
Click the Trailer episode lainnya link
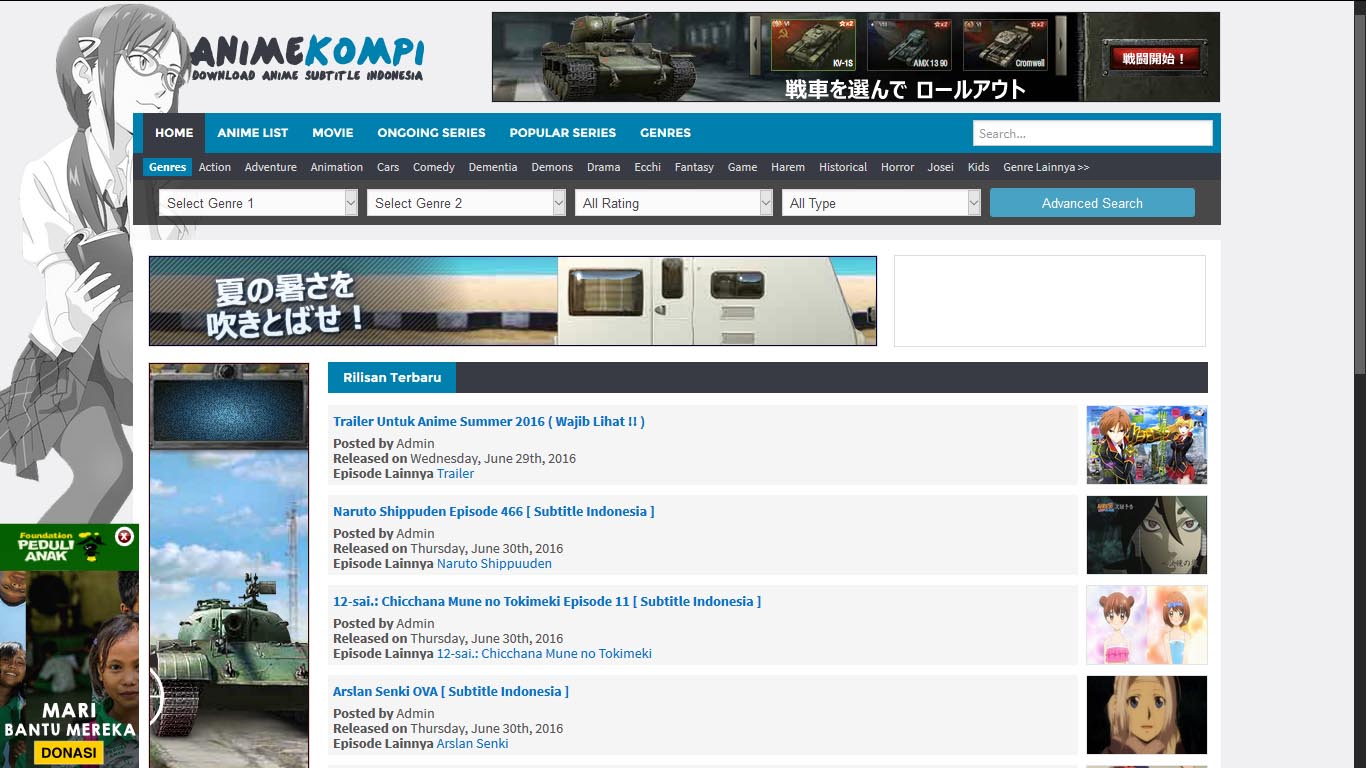click(455, 473)
